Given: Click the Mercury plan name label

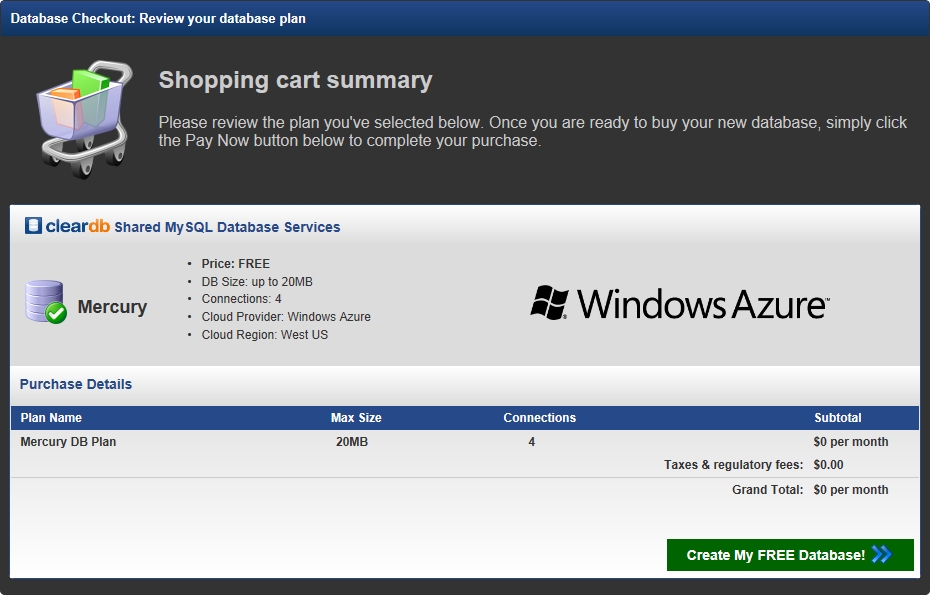Looking at the screenshot, I should [x=112, y=307].
